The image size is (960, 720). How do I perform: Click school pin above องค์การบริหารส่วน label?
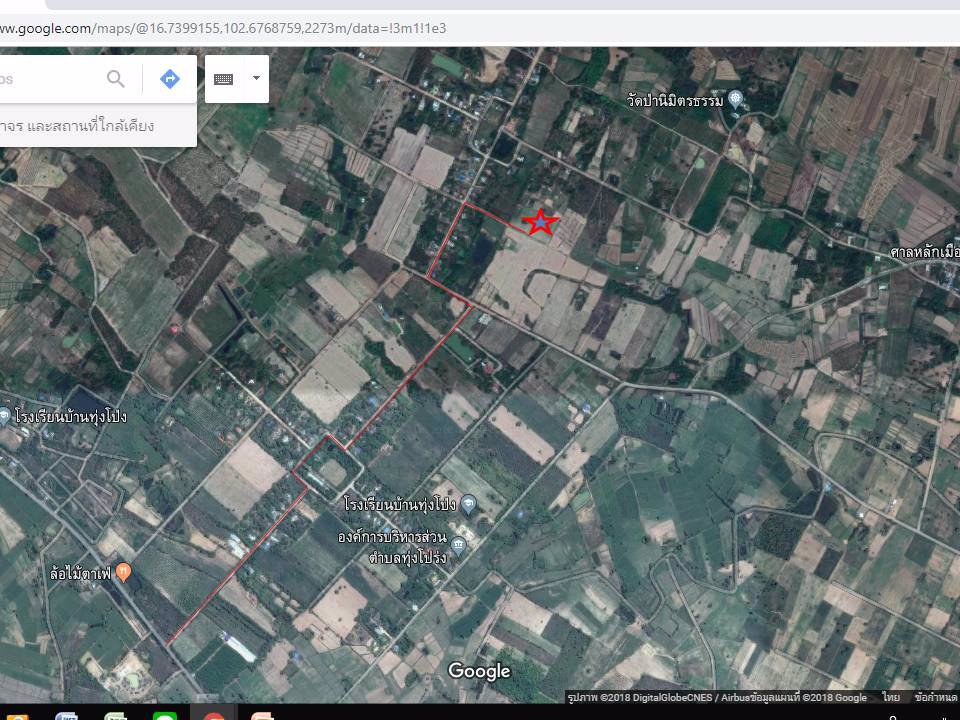pos(469,504)
